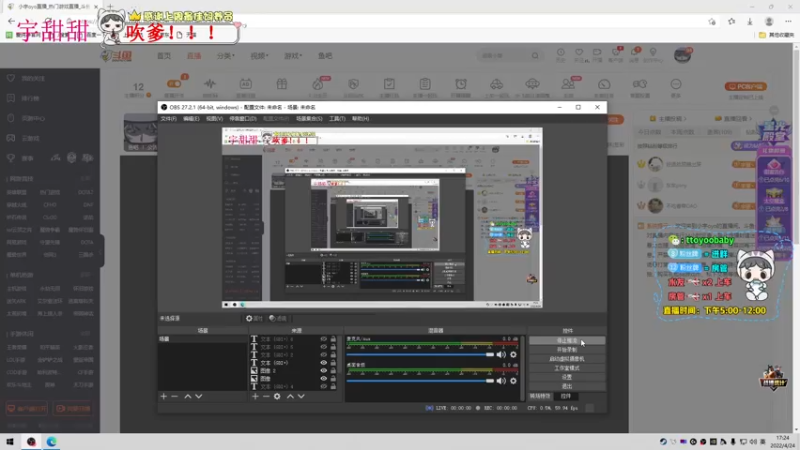Open gear settings for 桌面音频 channel
Screen dimensions: 800x450
click(x=513, y=381)
